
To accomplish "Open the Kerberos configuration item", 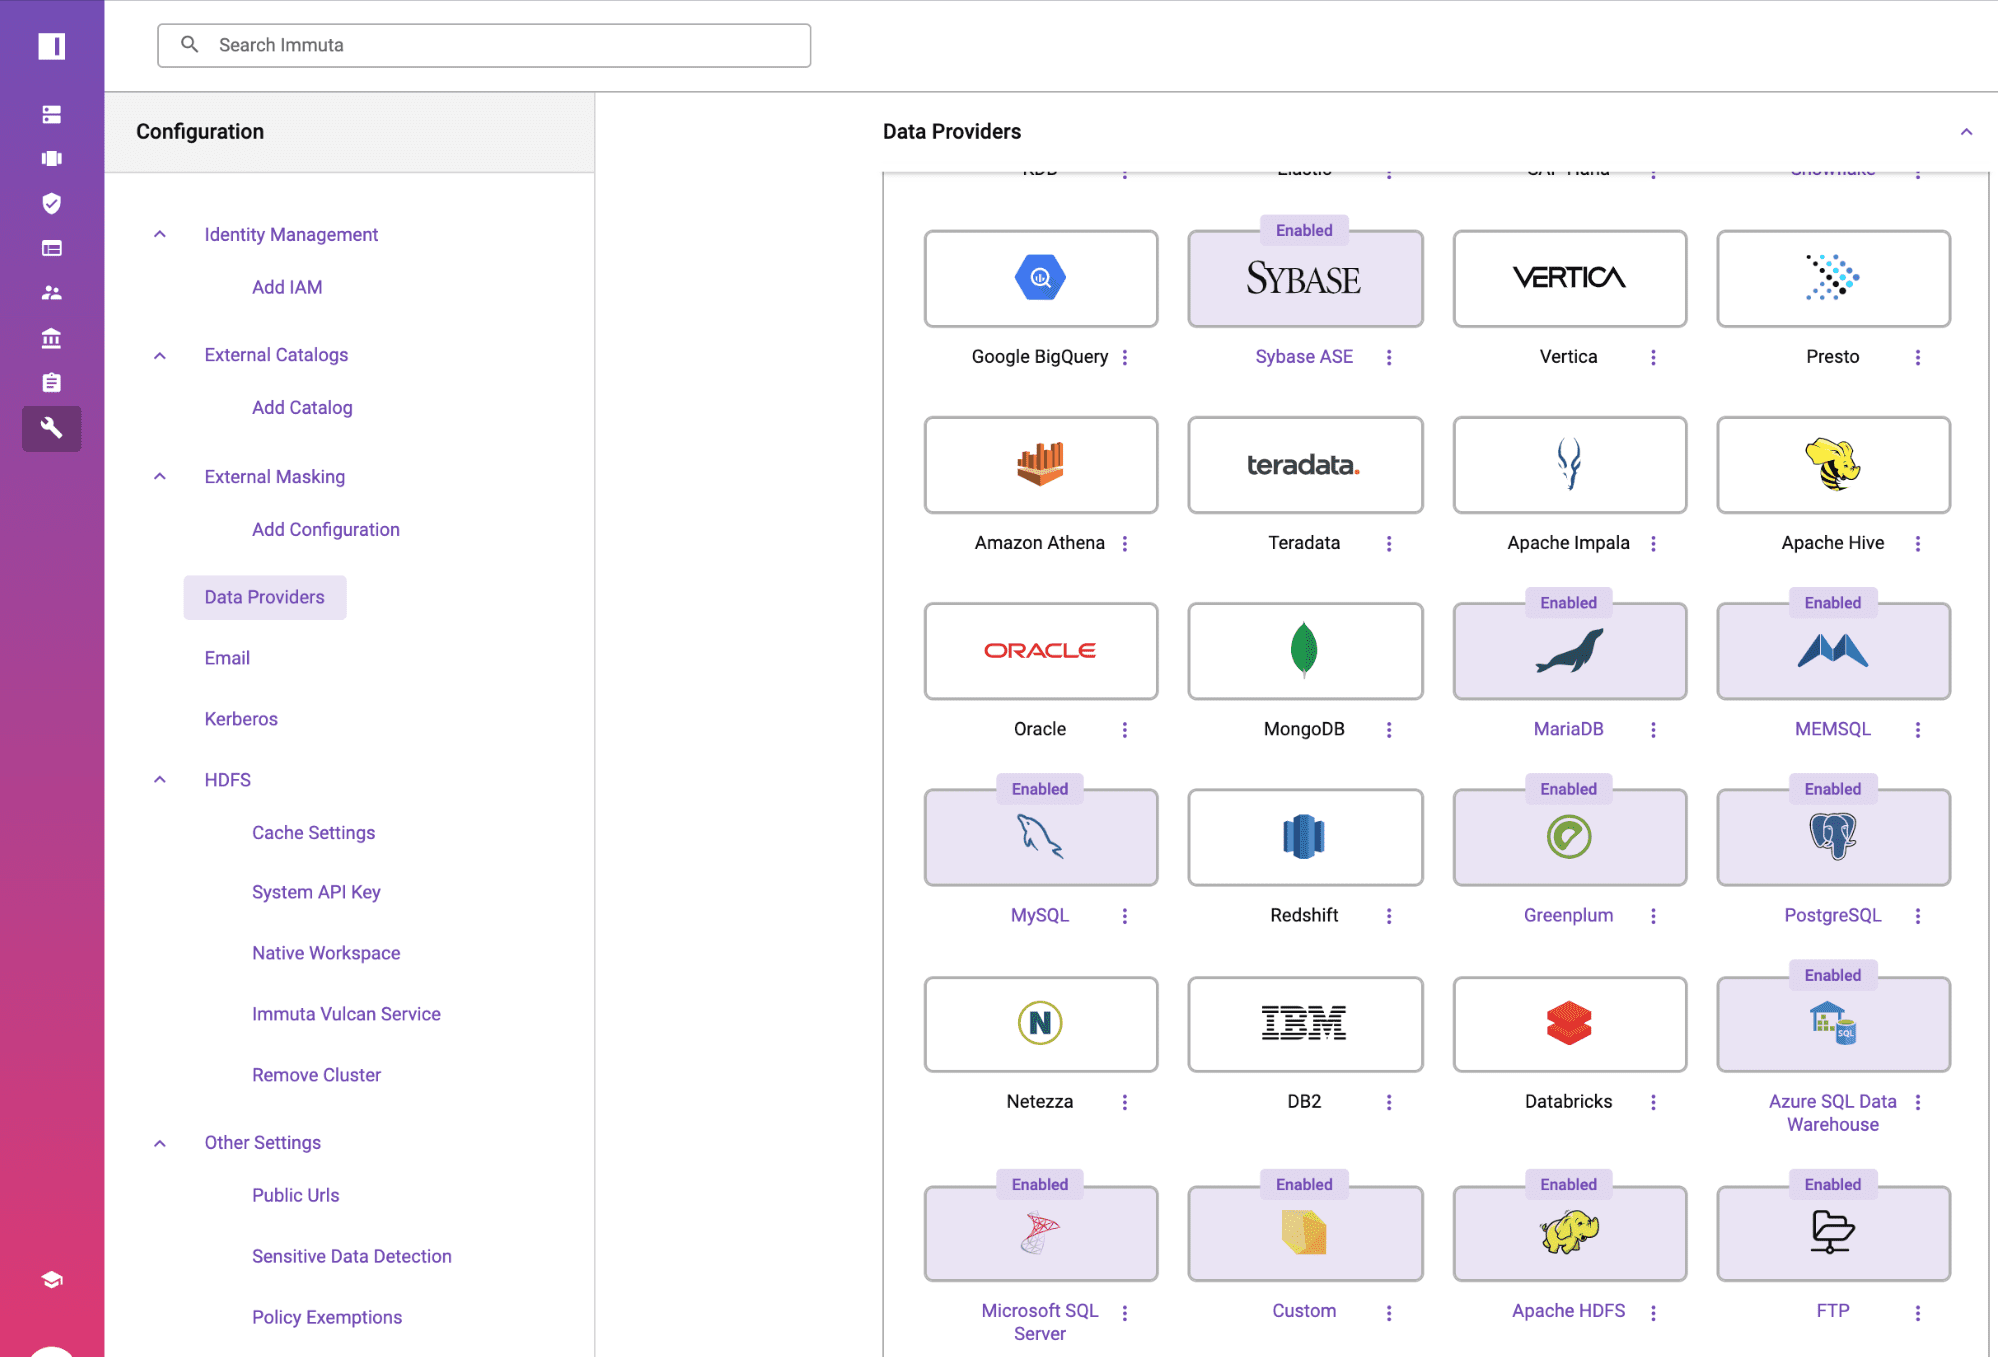I will (x=241, y=719).
